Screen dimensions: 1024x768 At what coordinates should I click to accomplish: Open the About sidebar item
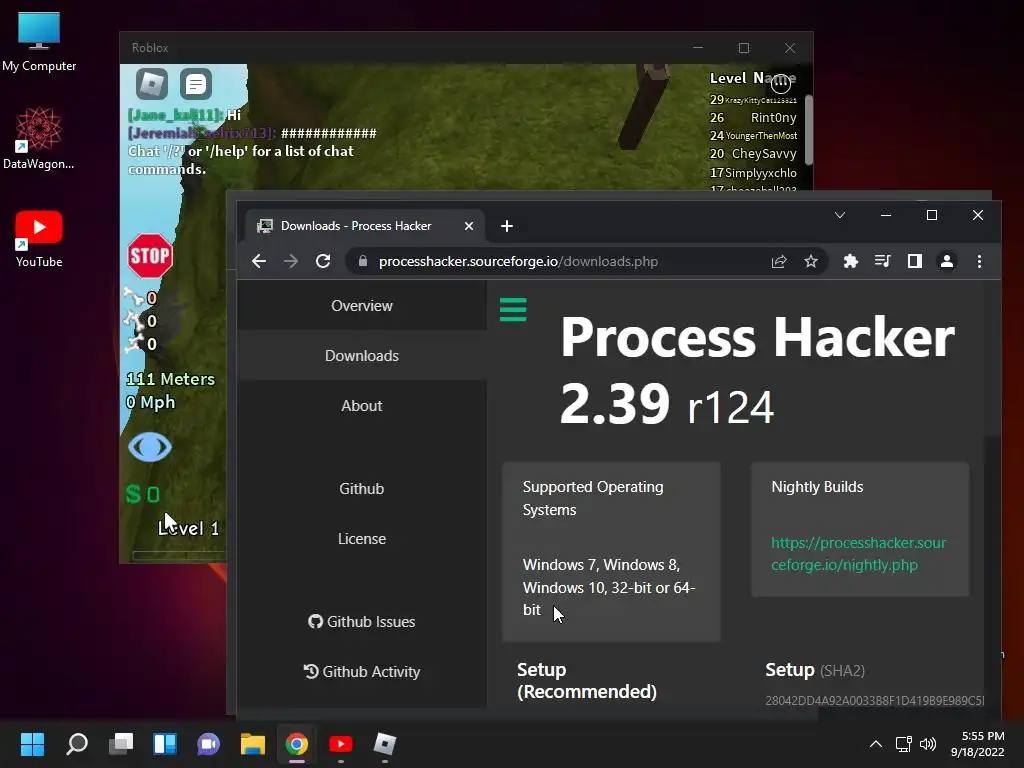pos(362,406)
